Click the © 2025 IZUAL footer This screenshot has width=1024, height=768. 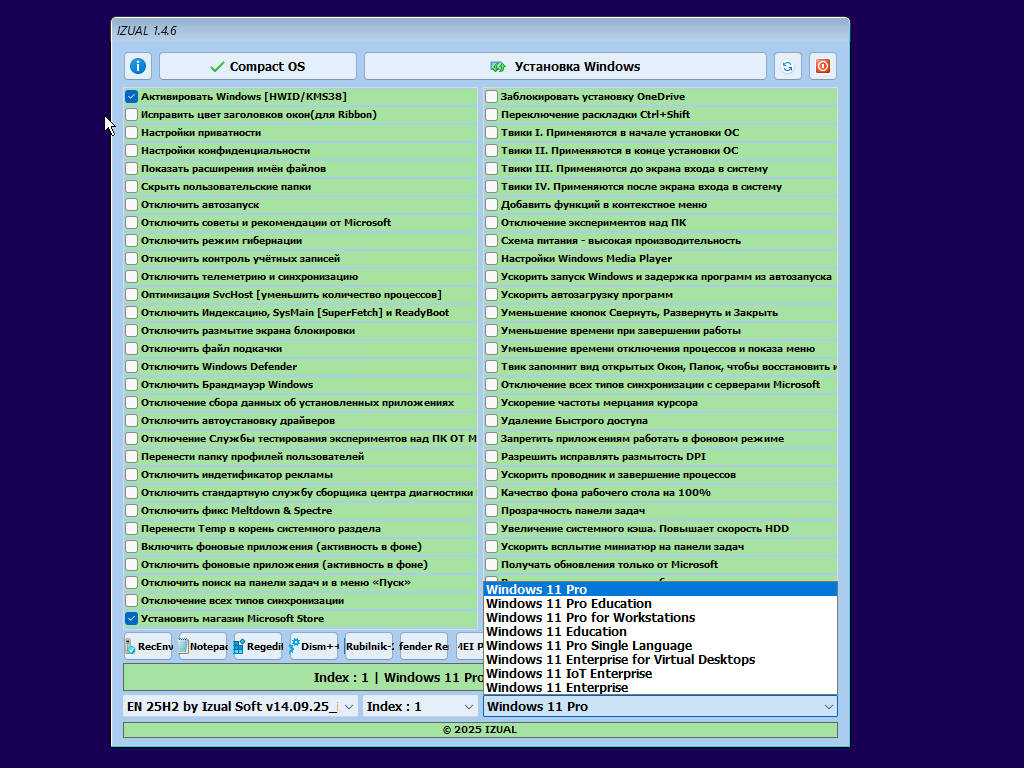(x=480, y=729)
